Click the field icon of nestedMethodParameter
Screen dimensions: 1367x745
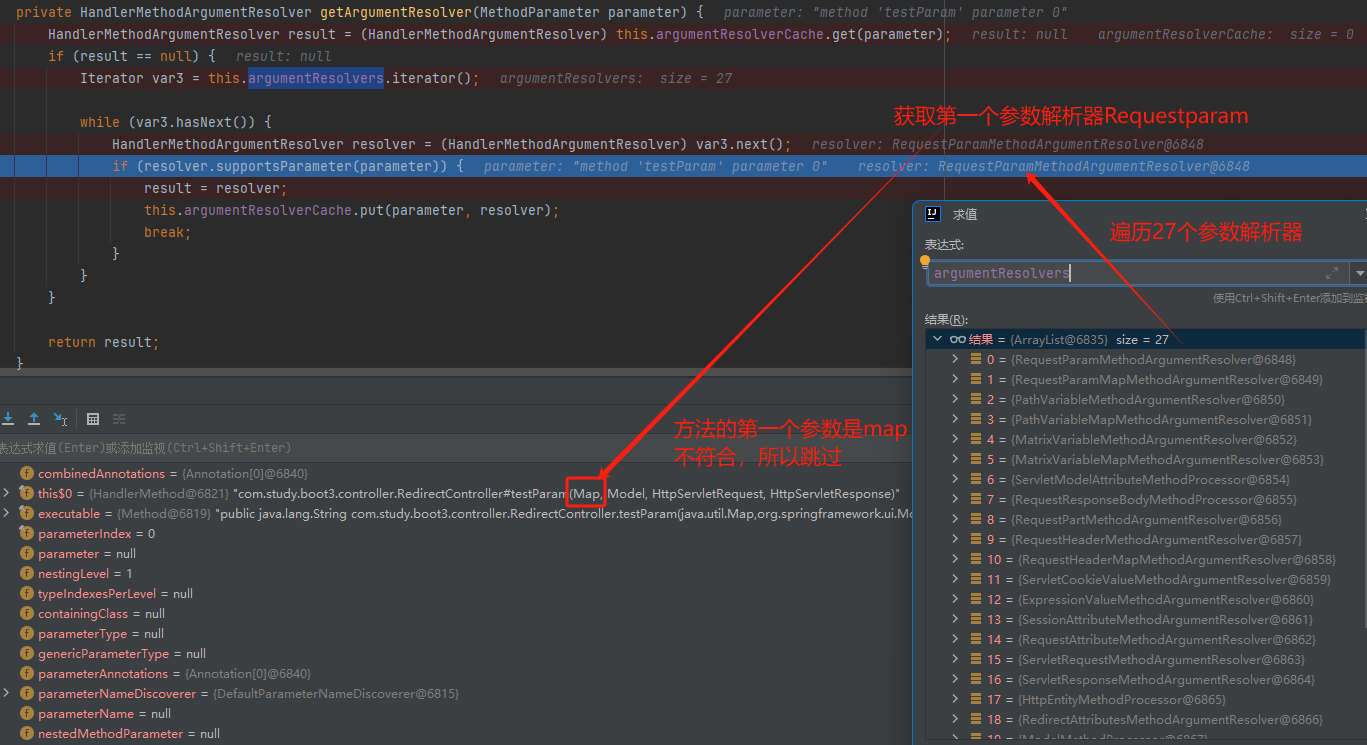[27, 733]
